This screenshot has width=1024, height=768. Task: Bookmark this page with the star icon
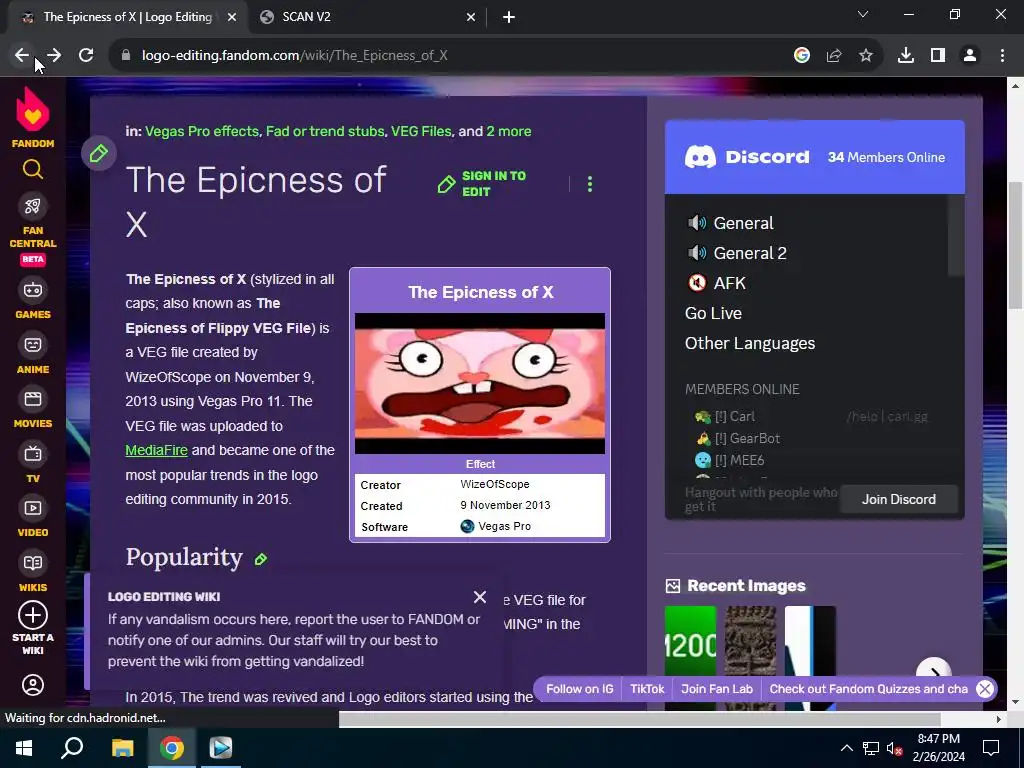tap(866, 56)
